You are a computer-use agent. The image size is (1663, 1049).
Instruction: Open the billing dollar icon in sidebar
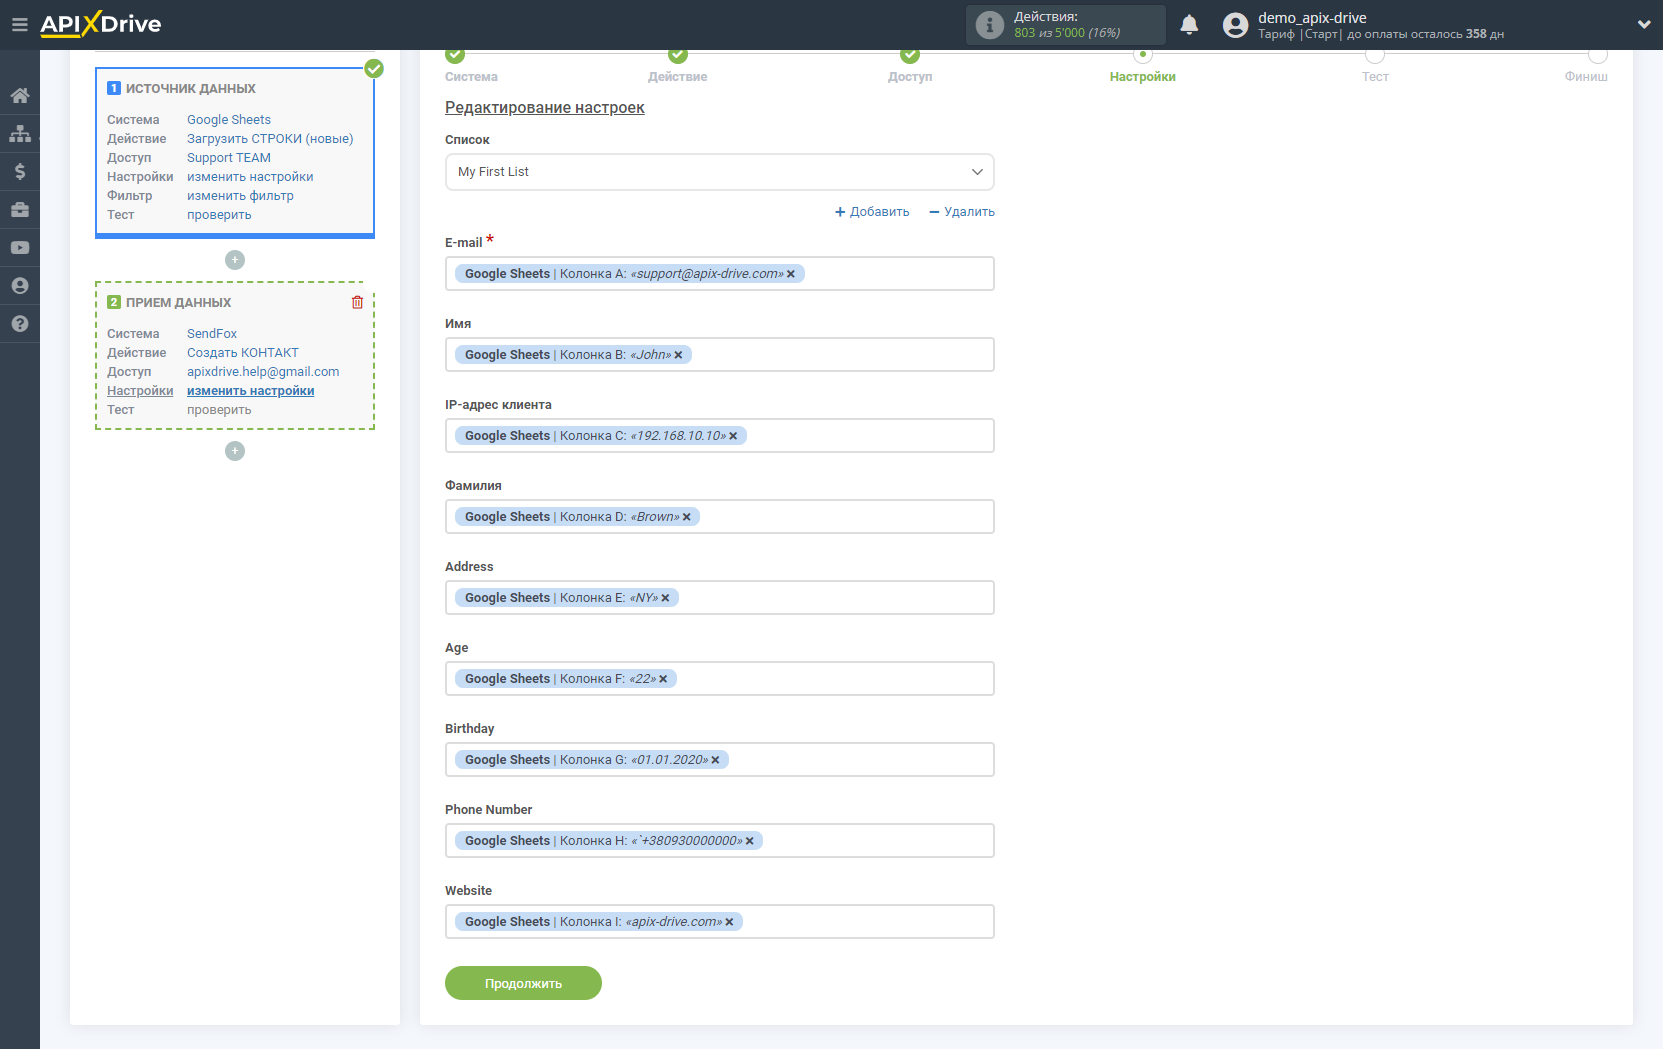click(x=20, y=172)
